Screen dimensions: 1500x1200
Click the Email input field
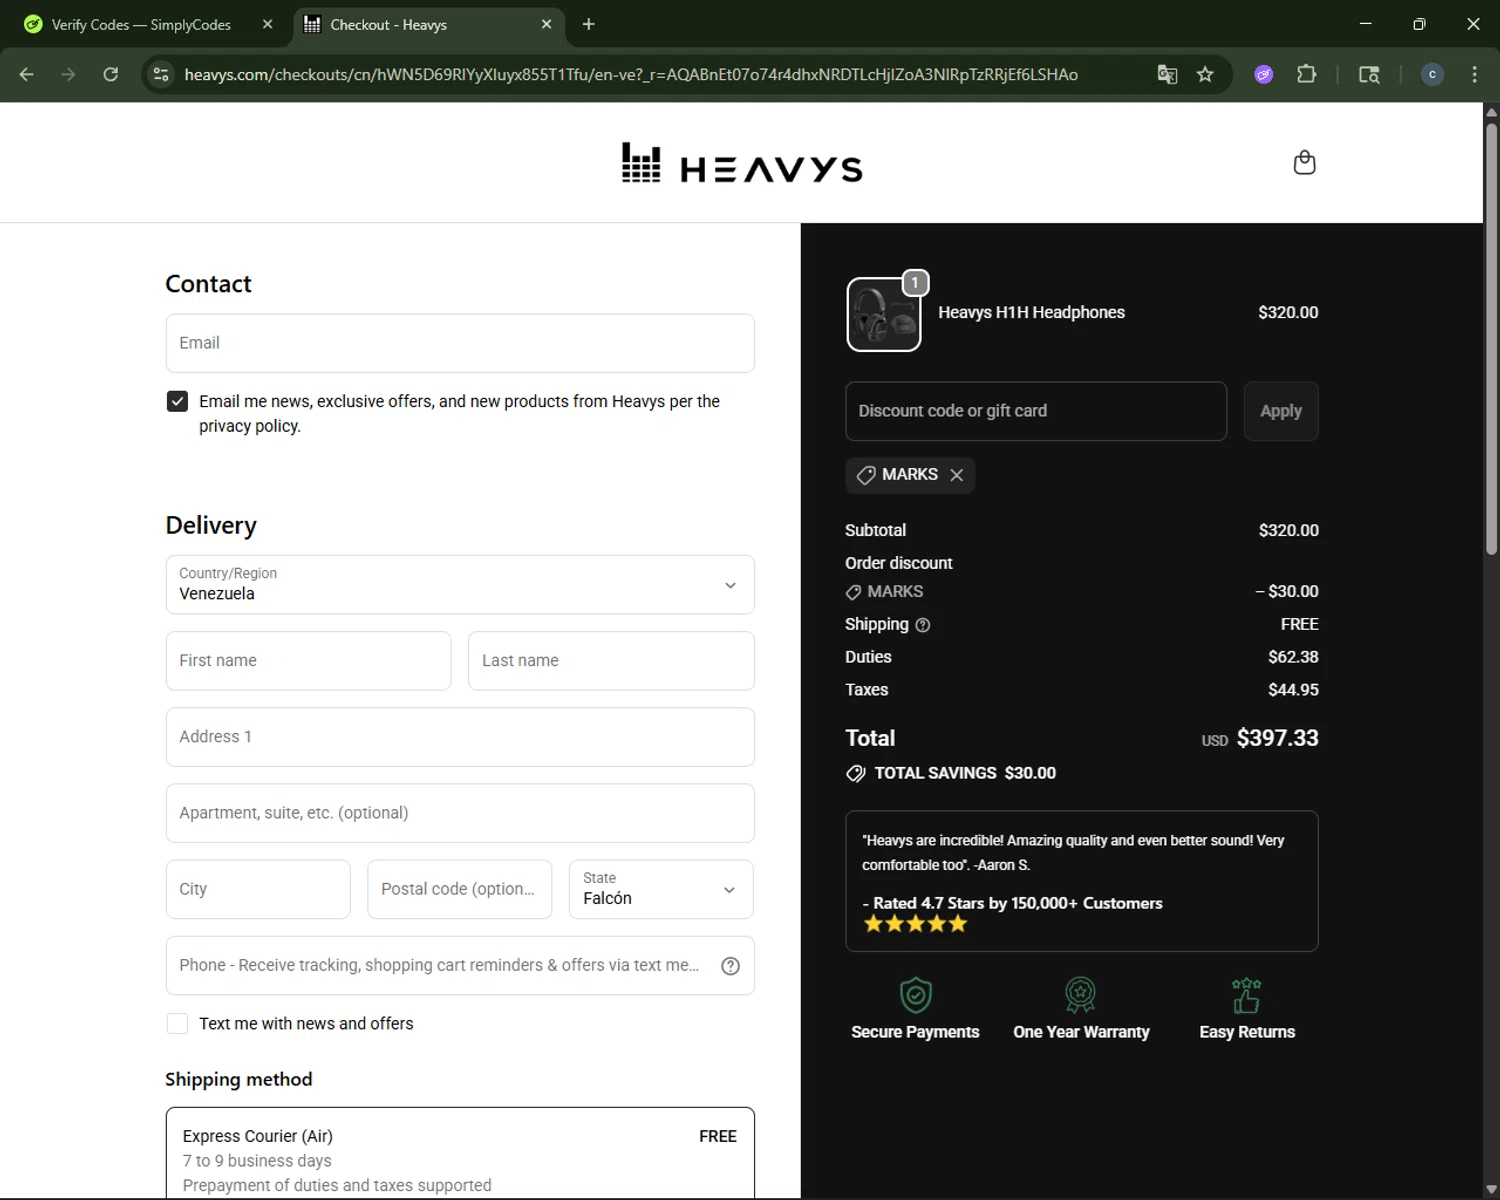[x=460, y=343]
